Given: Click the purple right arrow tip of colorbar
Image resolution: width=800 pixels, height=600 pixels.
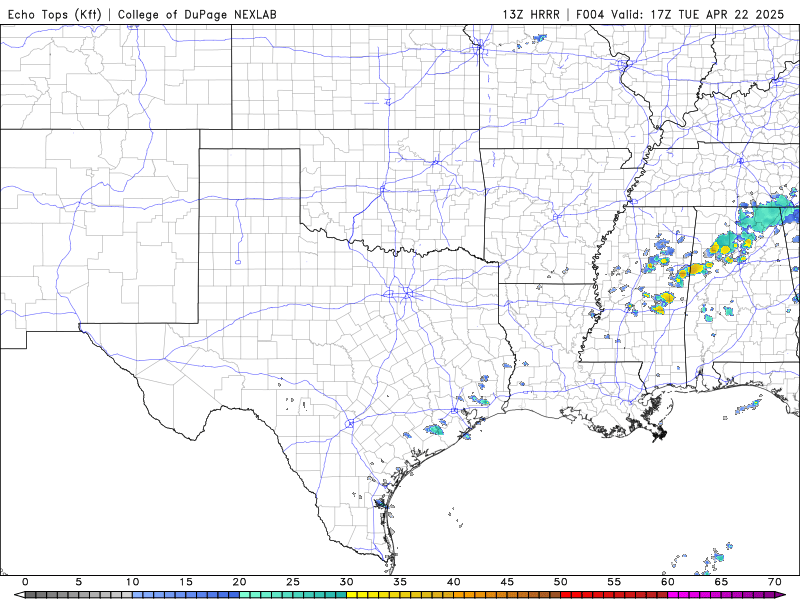Looking at the screenshot, I should [781, 595].
